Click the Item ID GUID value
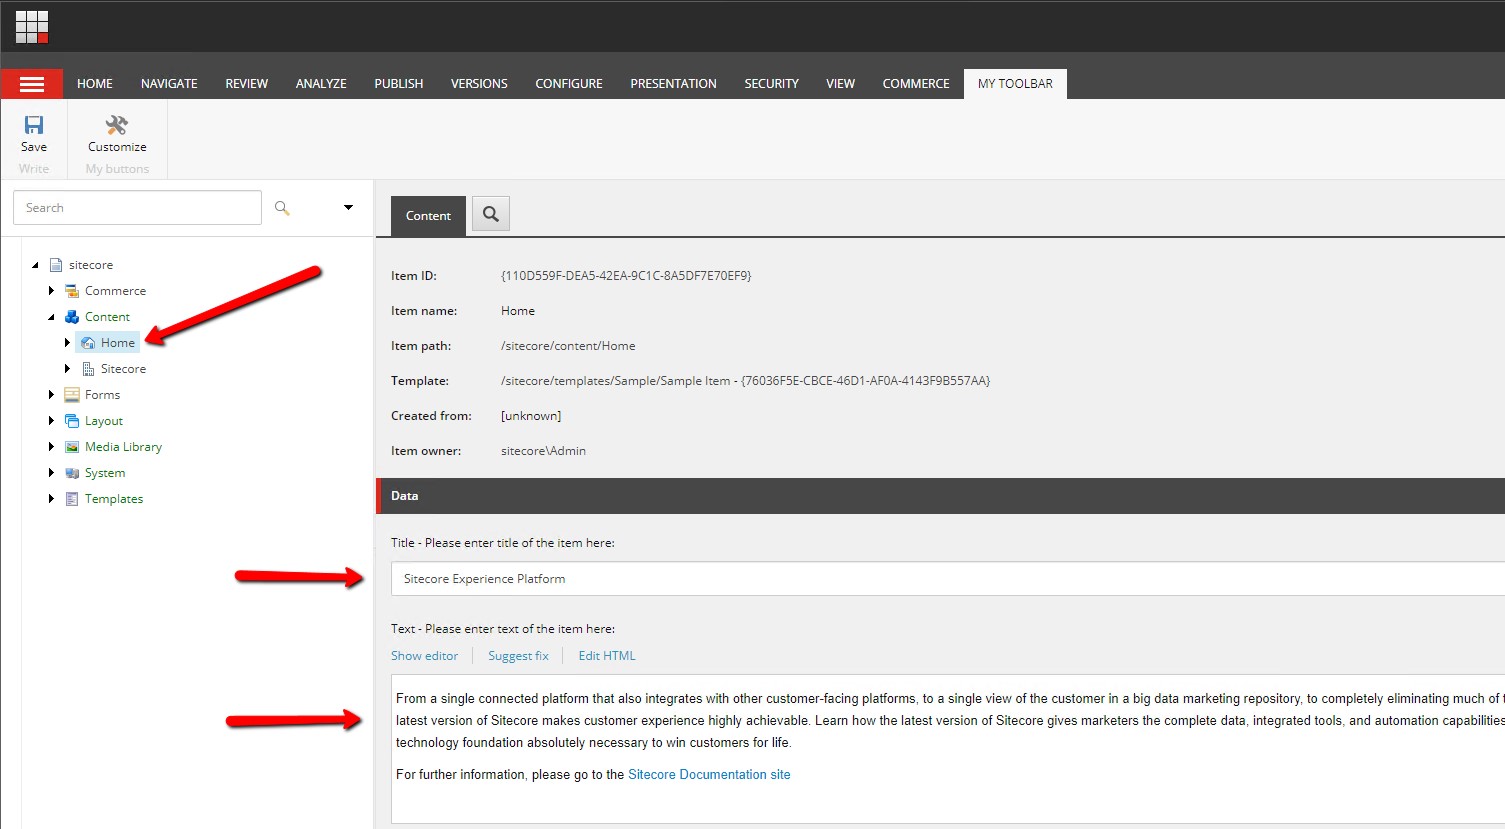This screenshot has width=1505, height=829. 626,276
